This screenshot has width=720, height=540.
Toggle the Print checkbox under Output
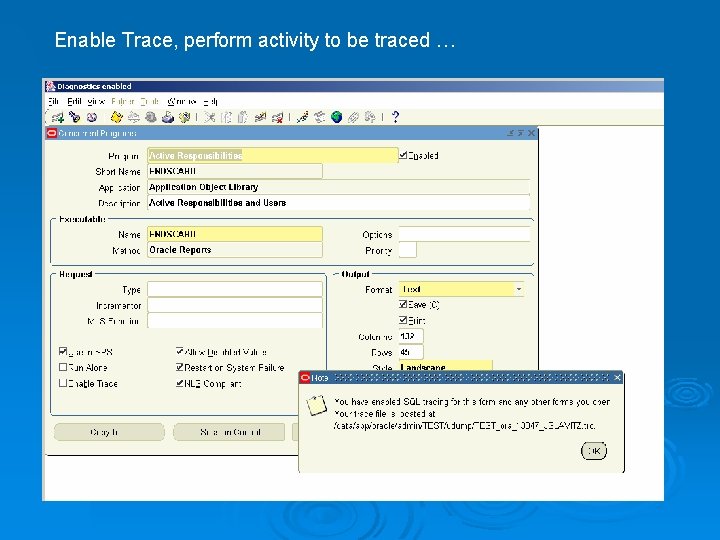403,320
